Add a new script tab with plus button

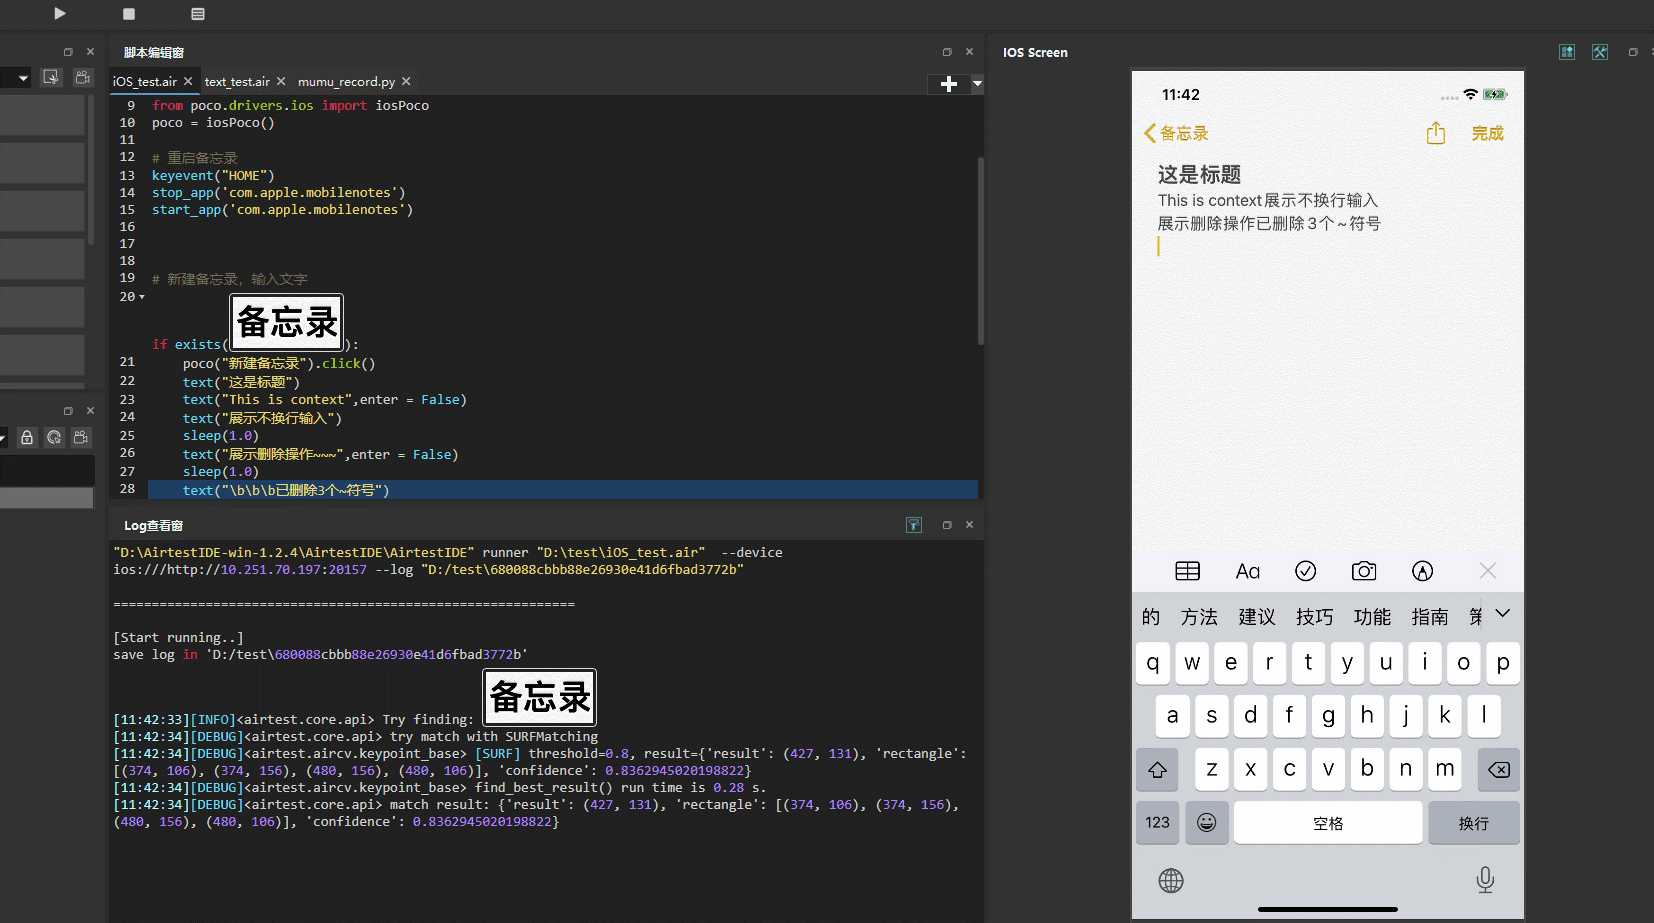[x=949, y=84]
